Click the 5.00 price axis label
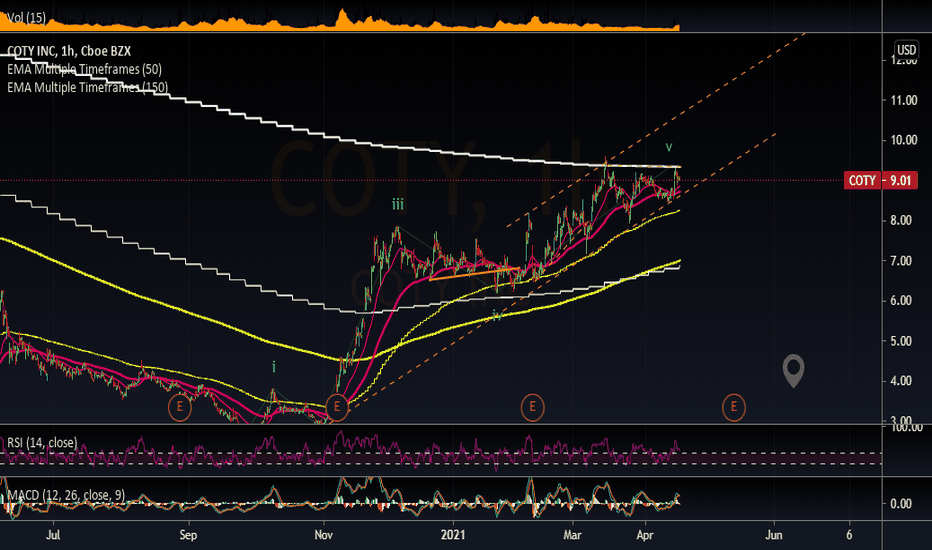 click(901, 341)
